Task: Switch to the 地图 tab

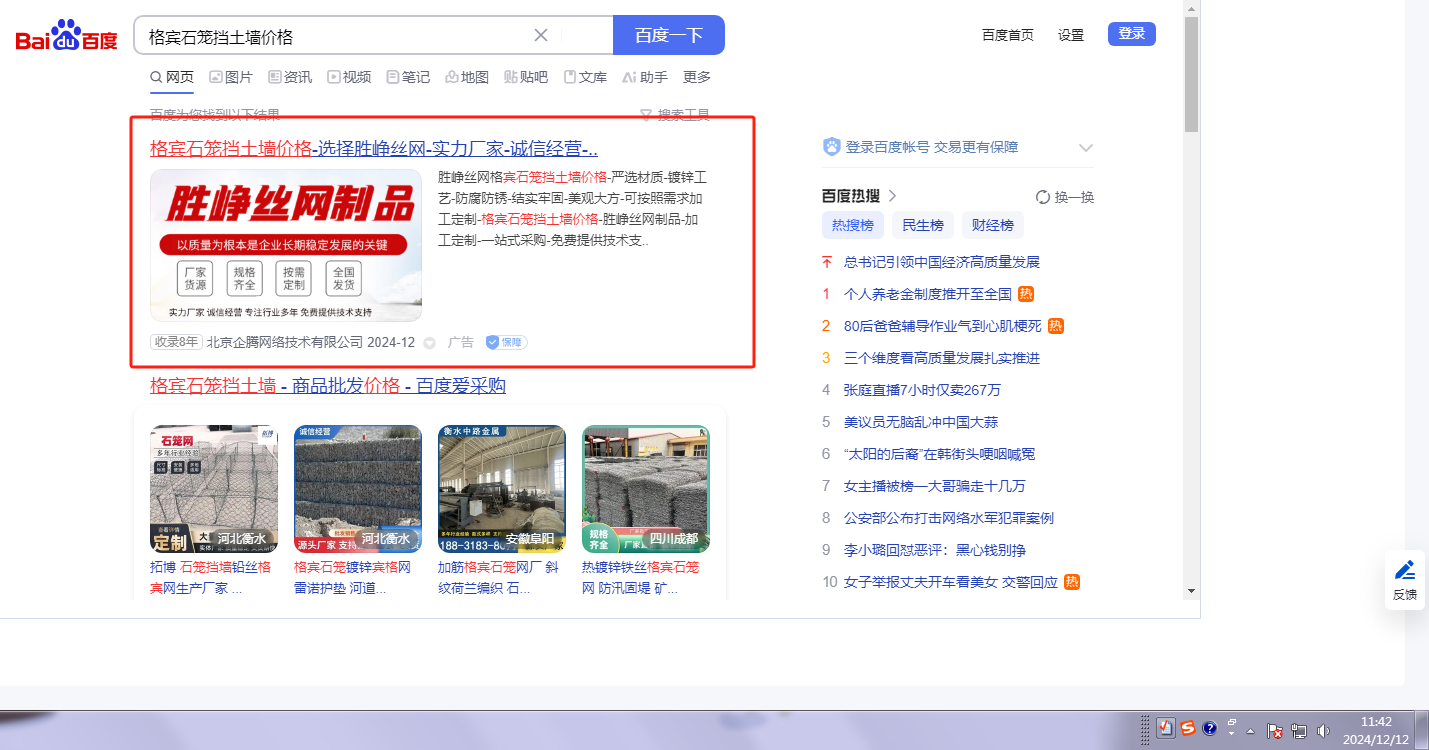Action: (x=467, y=77)
